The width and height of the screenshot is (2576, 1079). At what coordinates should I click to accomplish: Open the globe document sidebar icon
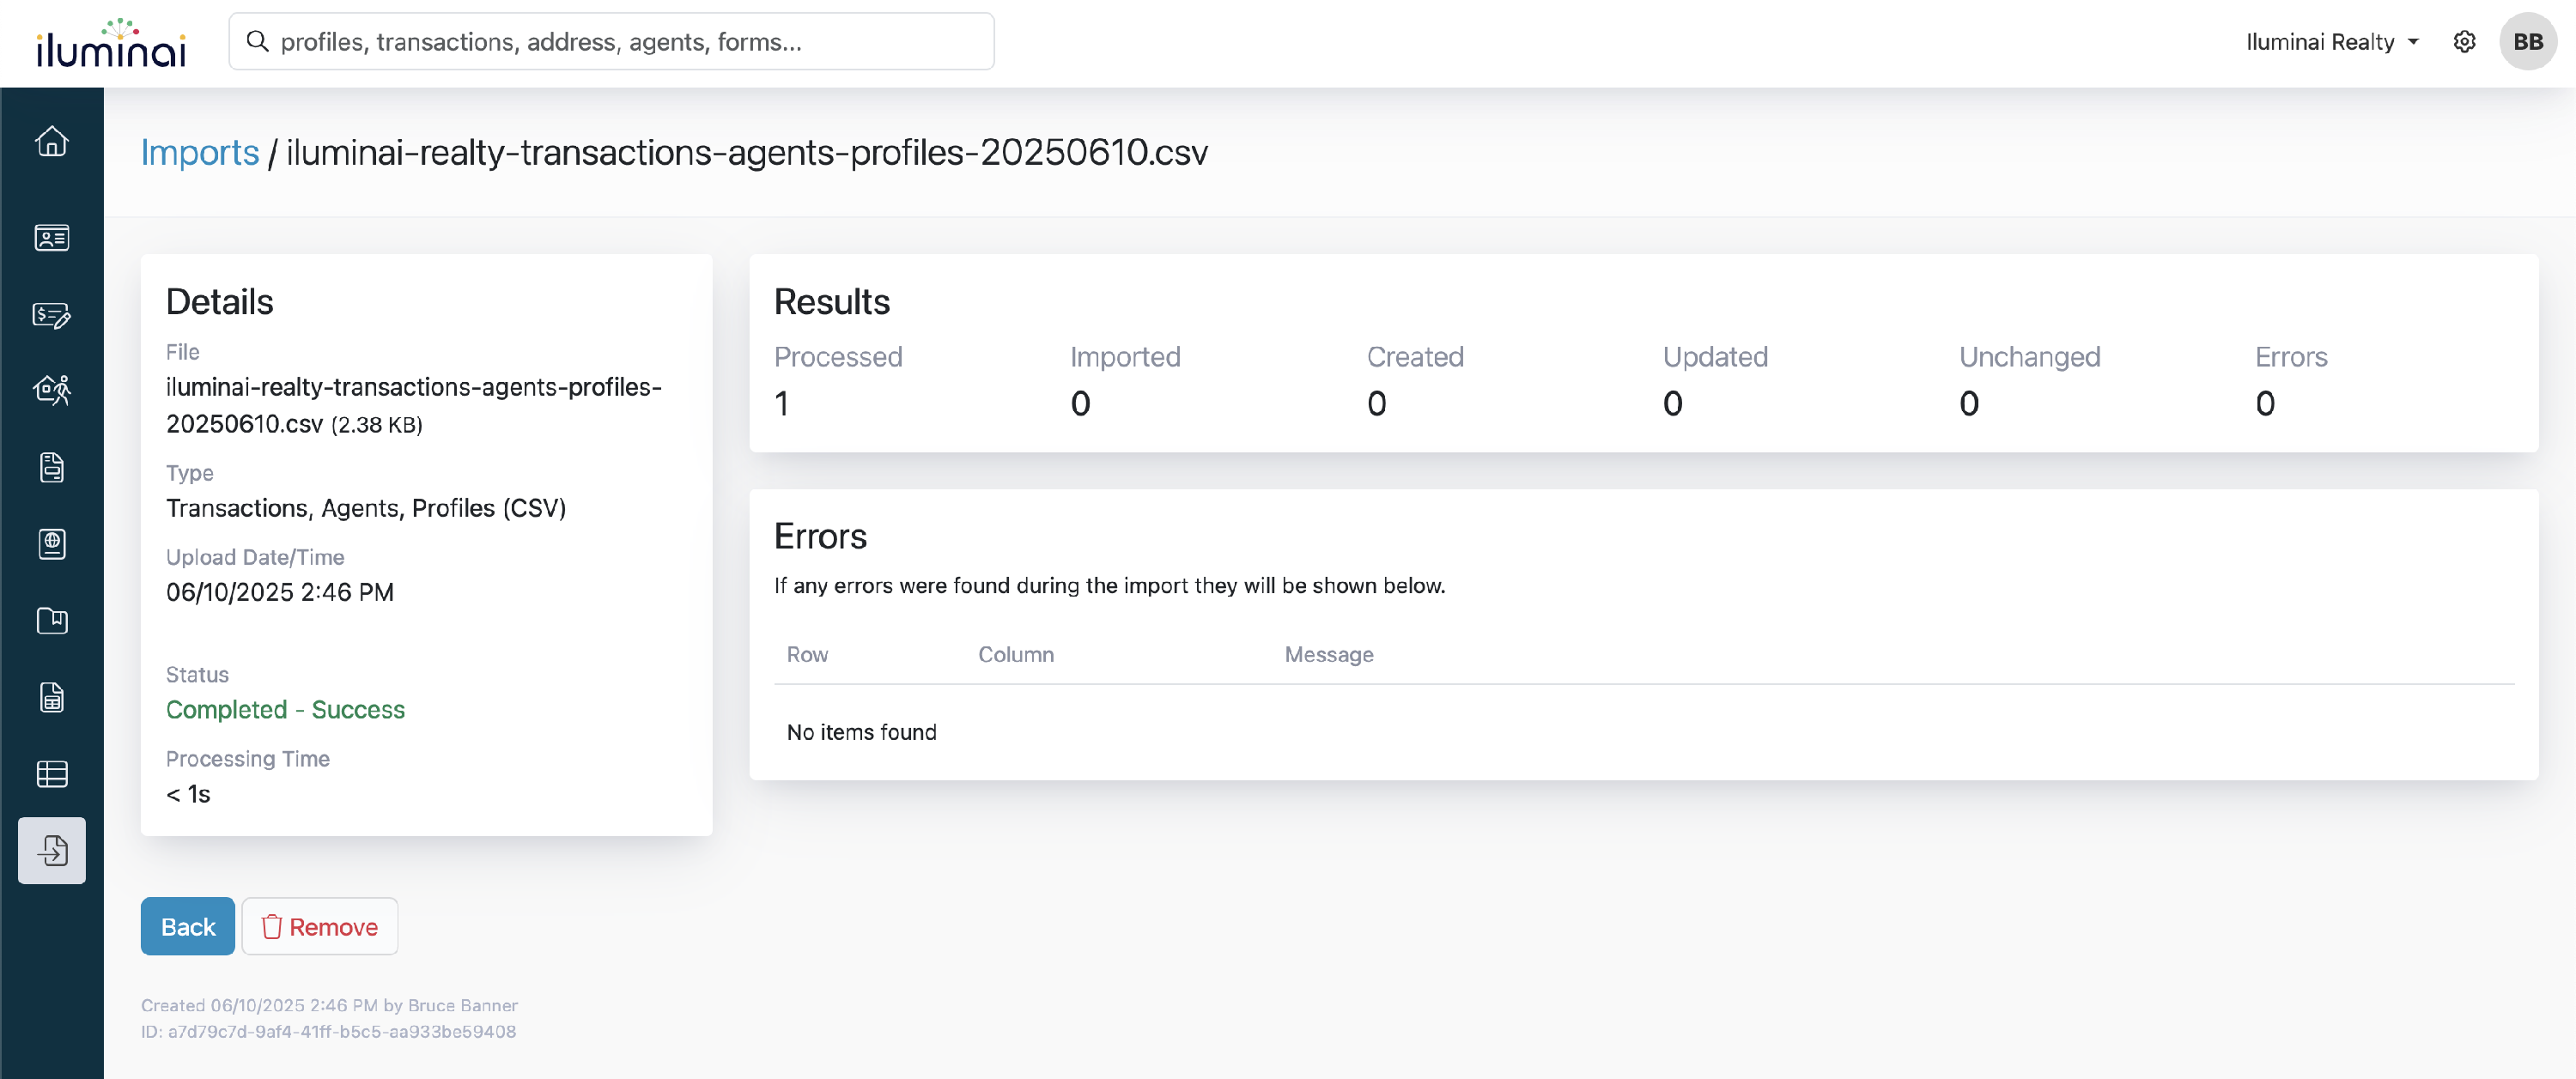(x=52, y=544)
